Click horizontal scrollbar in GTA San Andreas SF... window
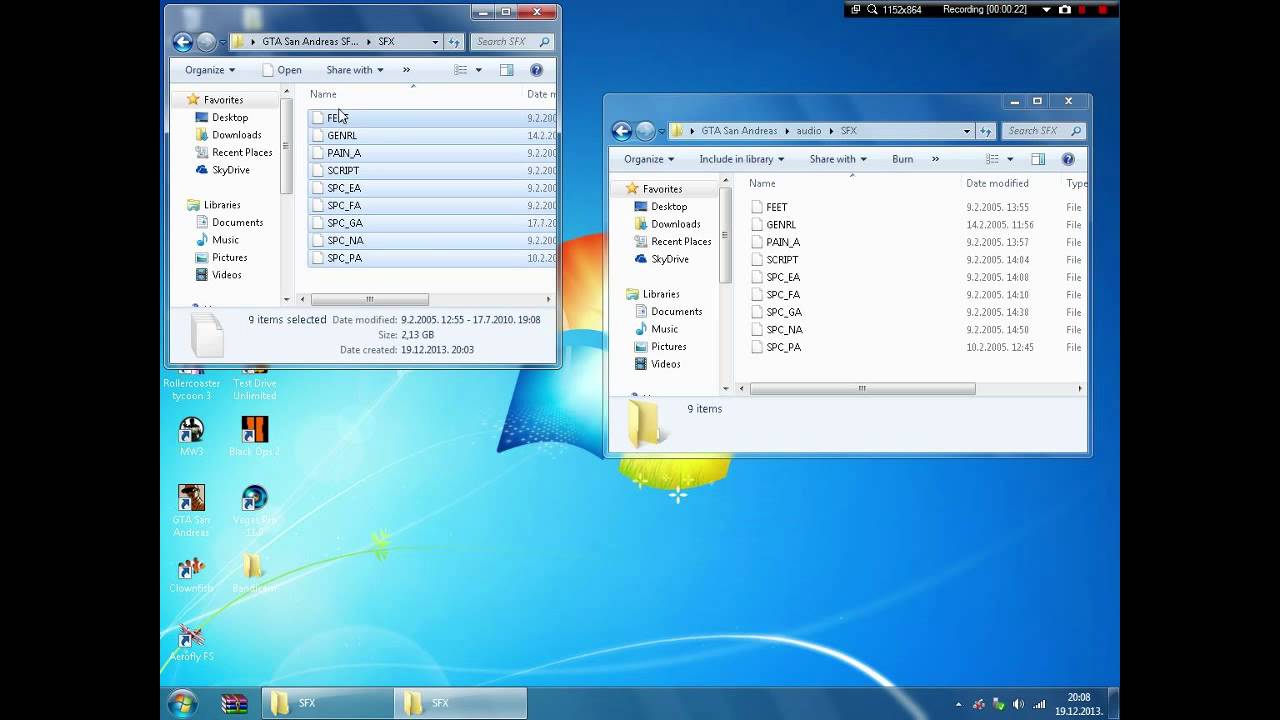The width and height of the screenshot is (1280, 720). (x=369, y=300)
